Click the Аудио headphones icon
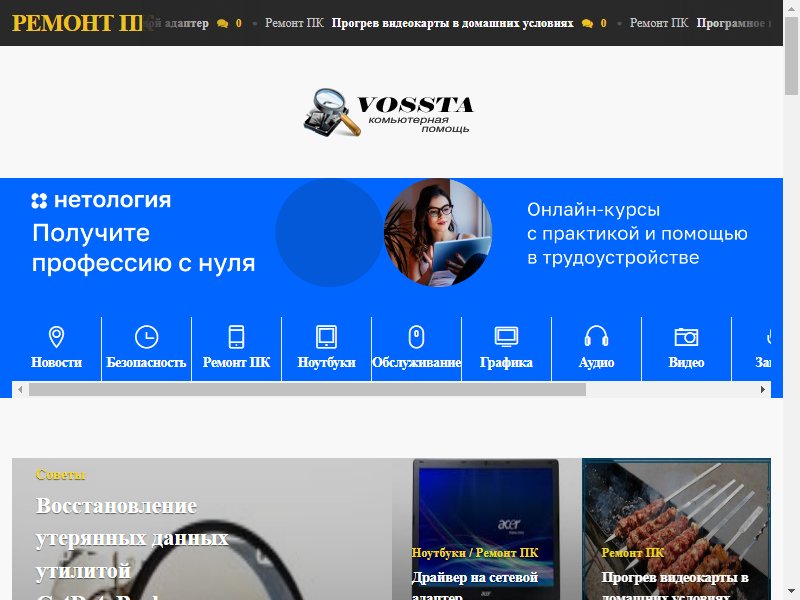Screen dimensions: 800x600 pyautogui.click(x=596, y=337)
